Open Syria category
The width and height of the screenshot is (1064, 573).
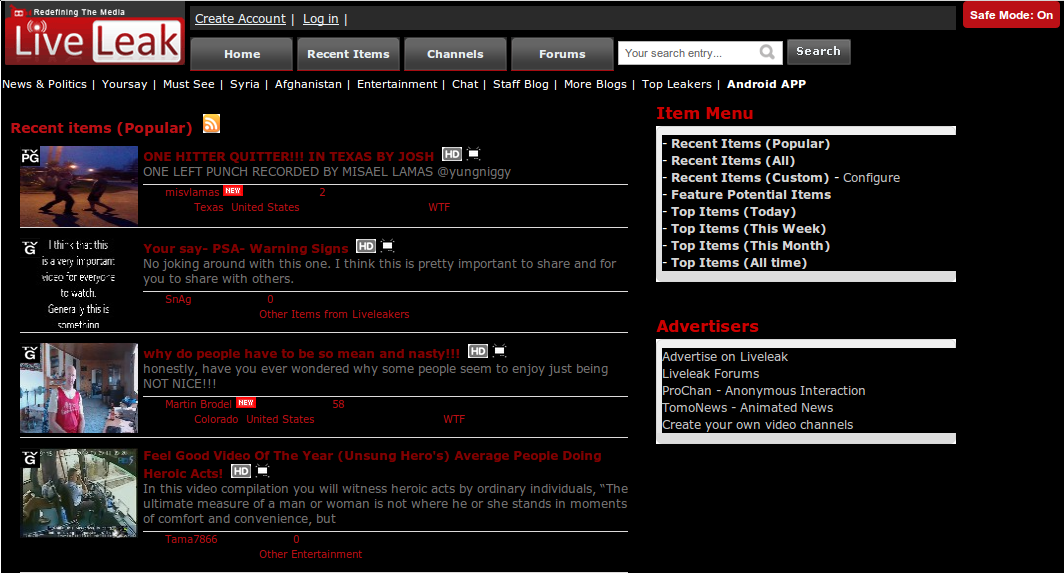[244, 84]
